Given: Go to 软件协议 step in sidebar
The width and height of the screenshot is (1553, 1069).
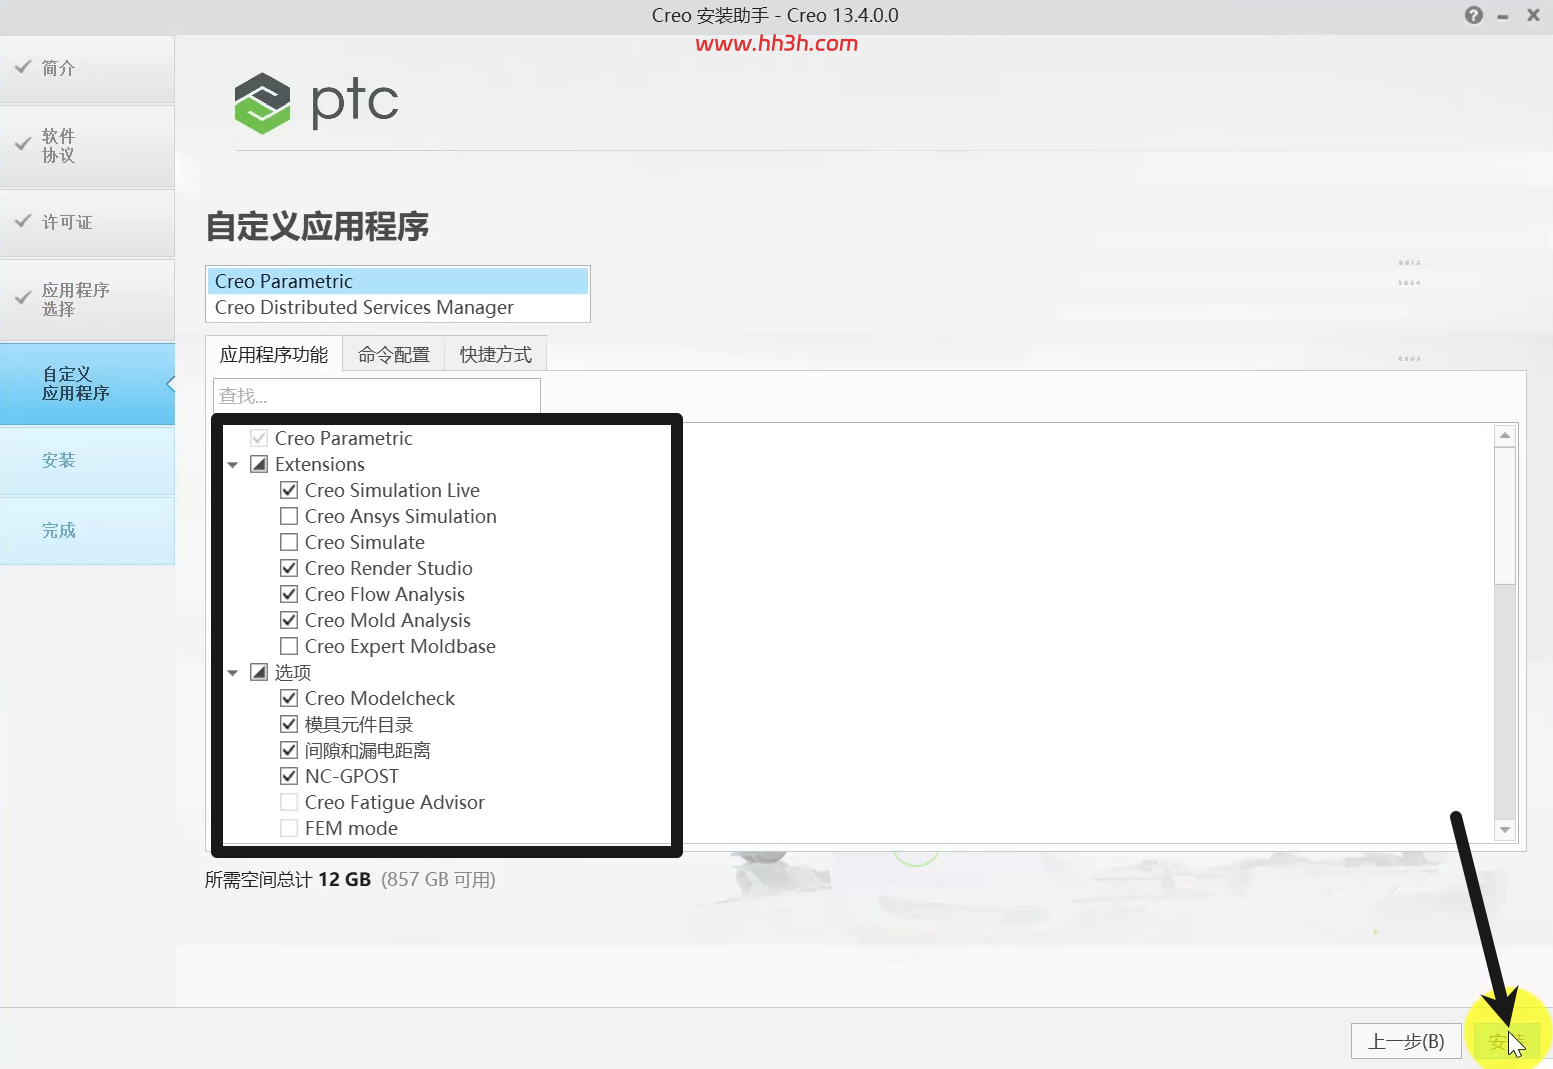Looking at the screenshot, I should (x=87, y=146).
